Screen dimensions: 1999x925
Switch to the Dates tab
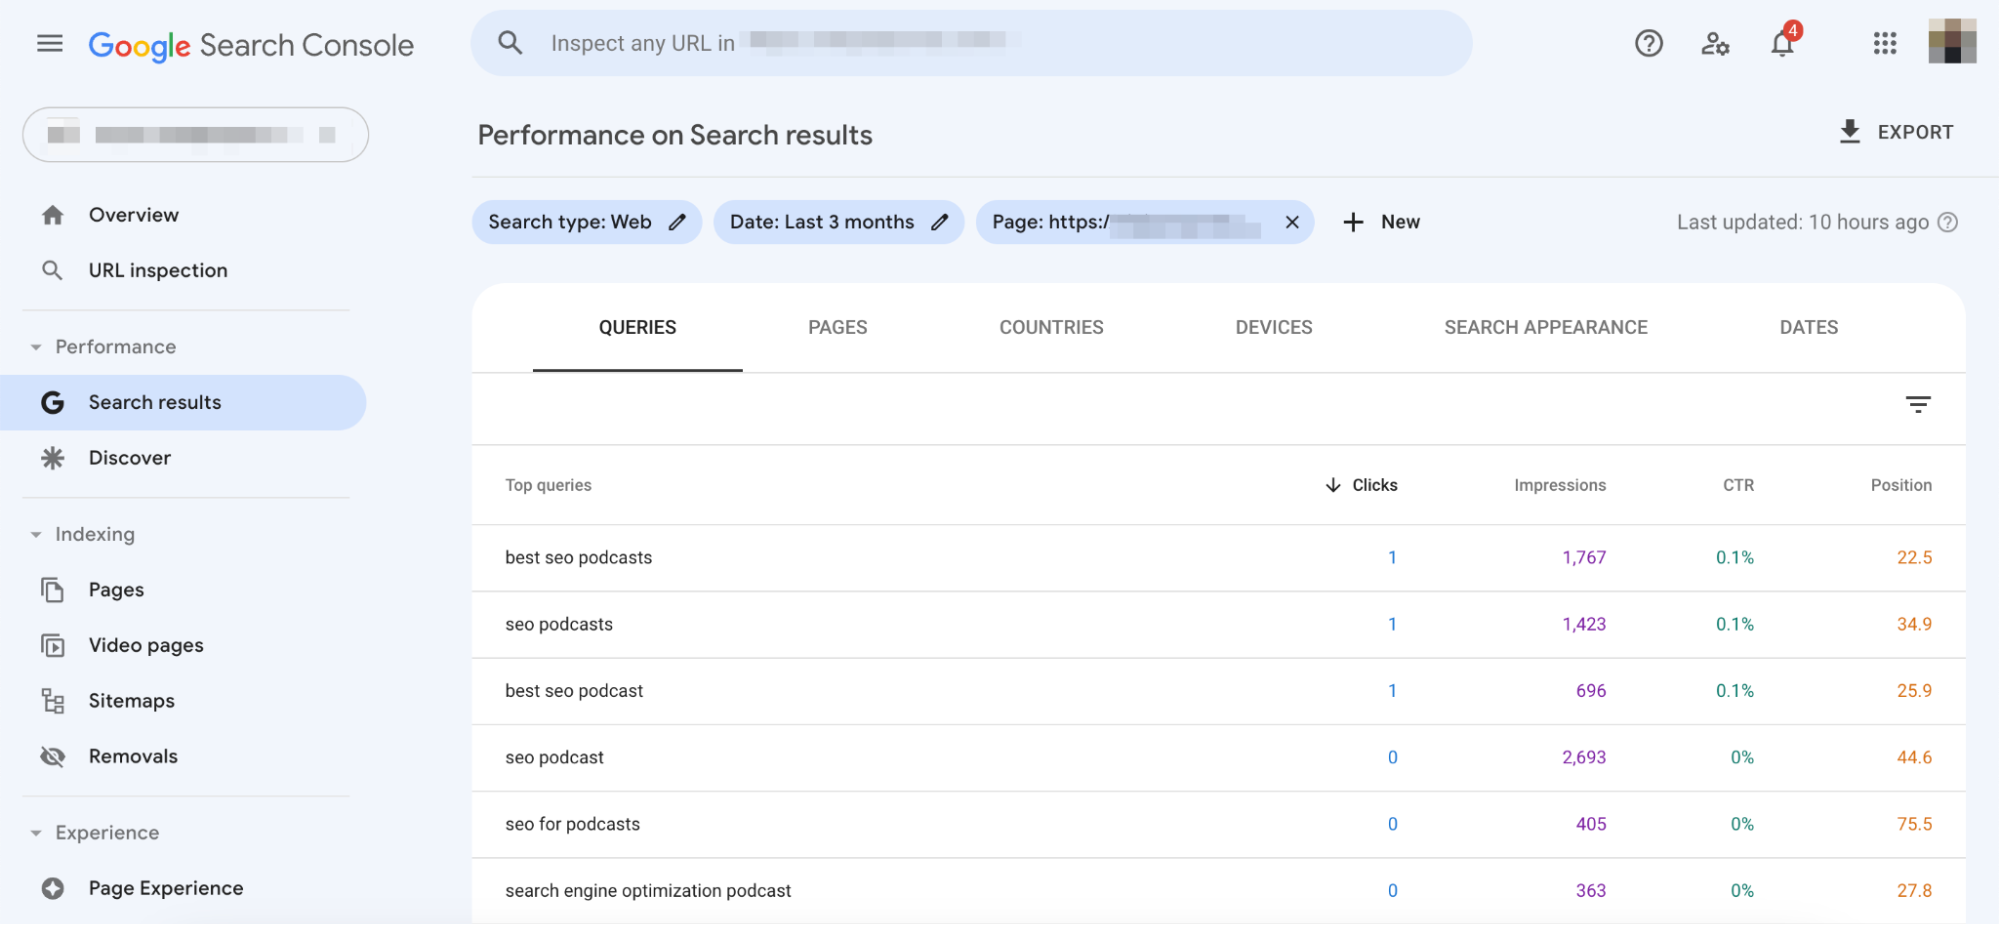[1808, 327]
